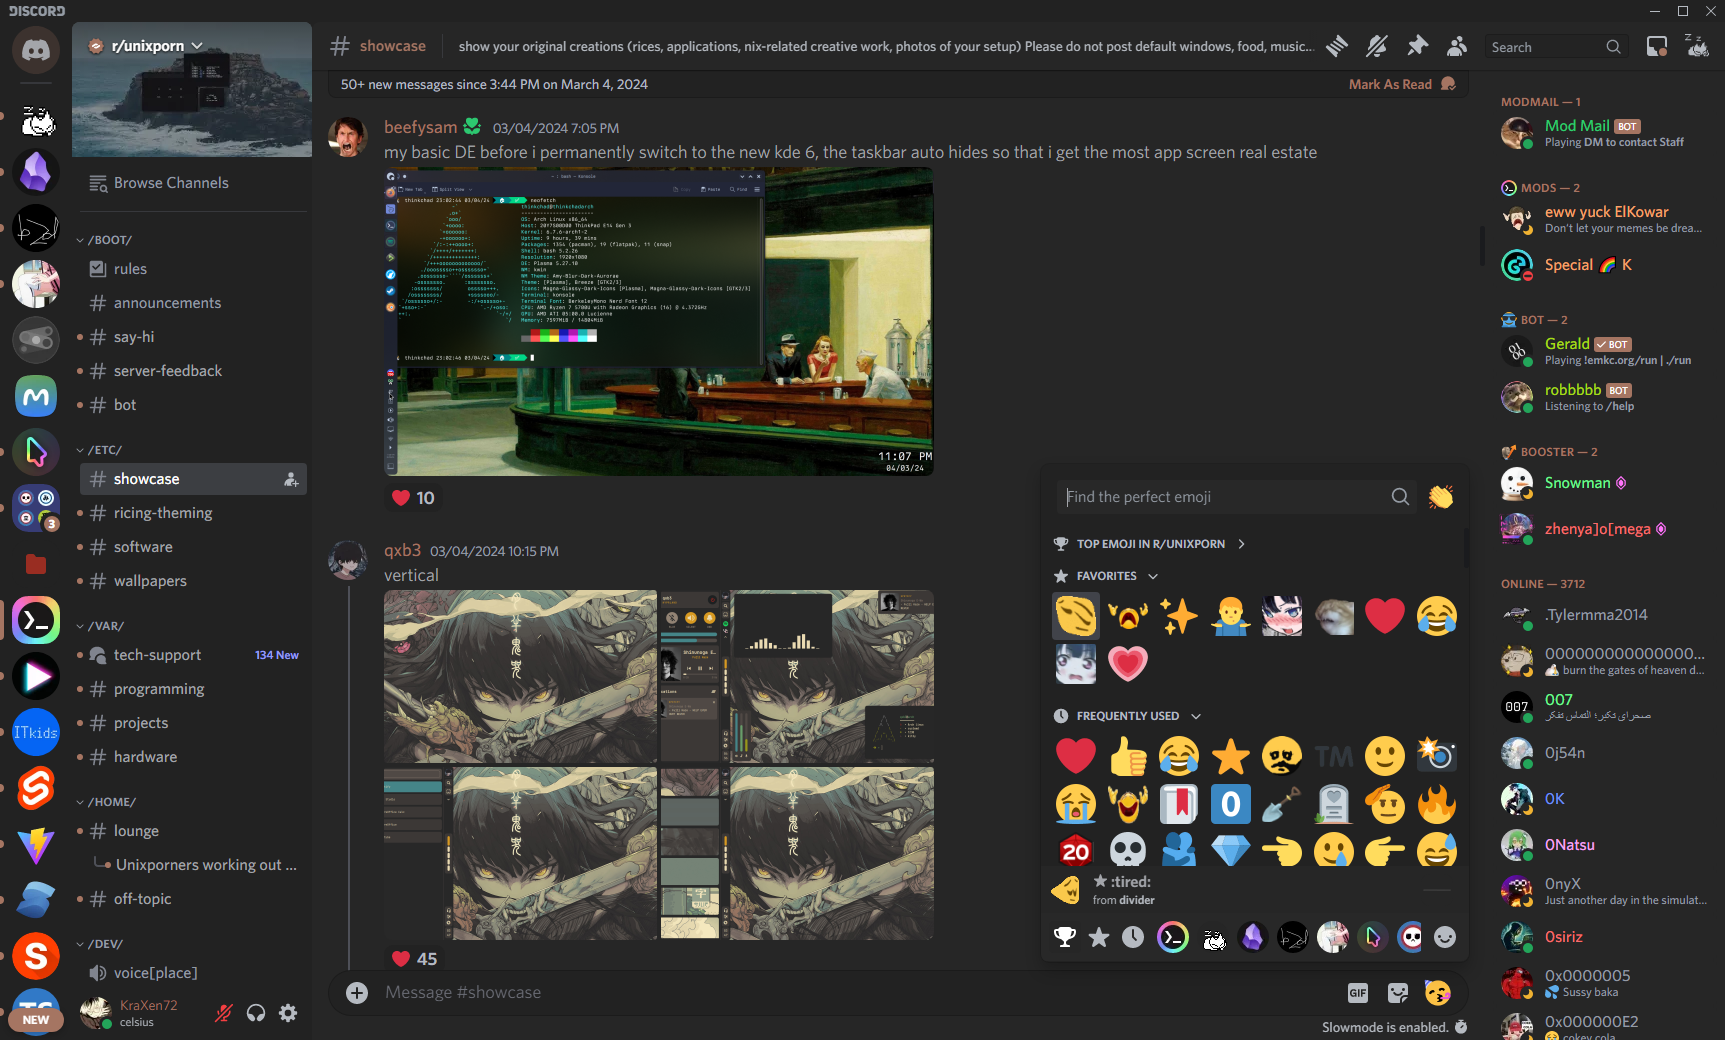
Task: Open the inbox icon
Action: click(1657, 46)
